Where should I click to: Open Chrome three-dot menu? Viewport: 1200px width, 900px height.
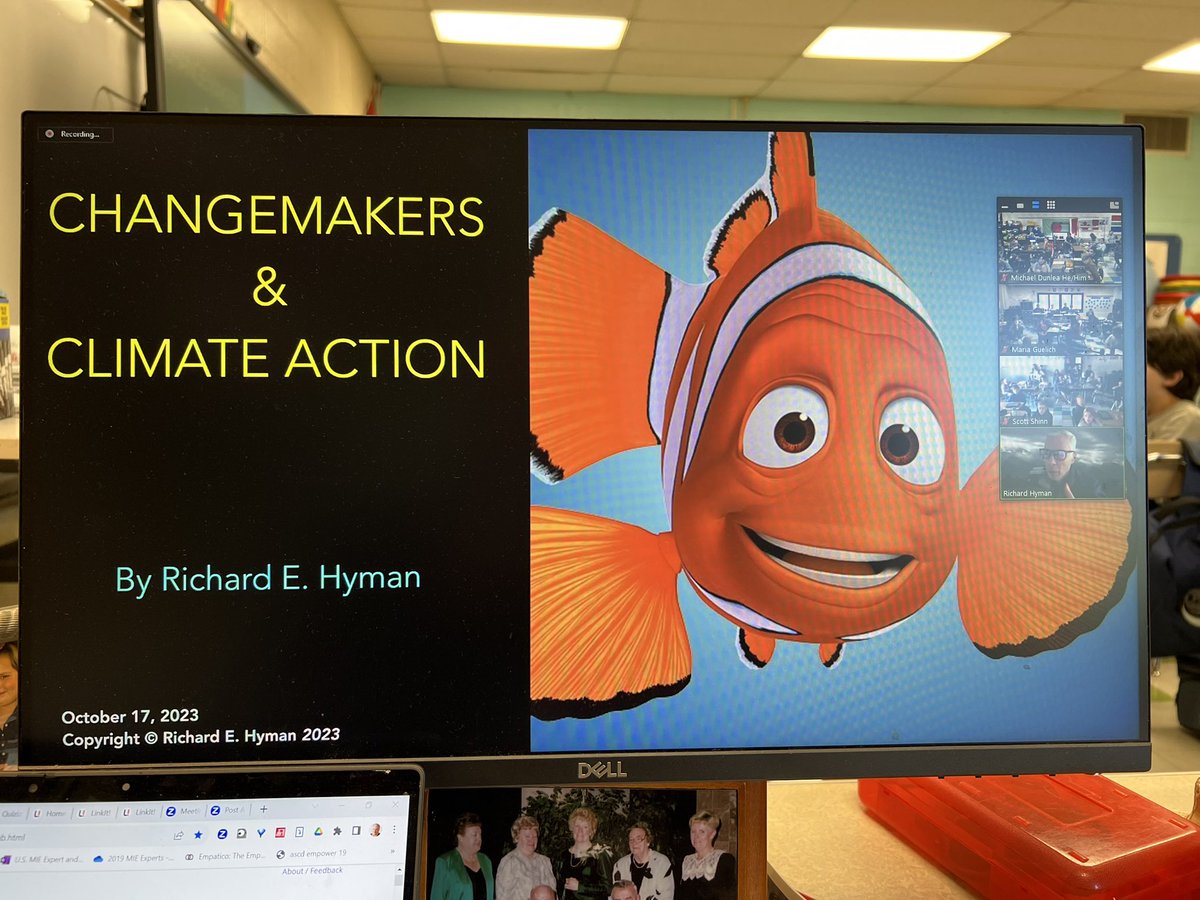[394, 829]
